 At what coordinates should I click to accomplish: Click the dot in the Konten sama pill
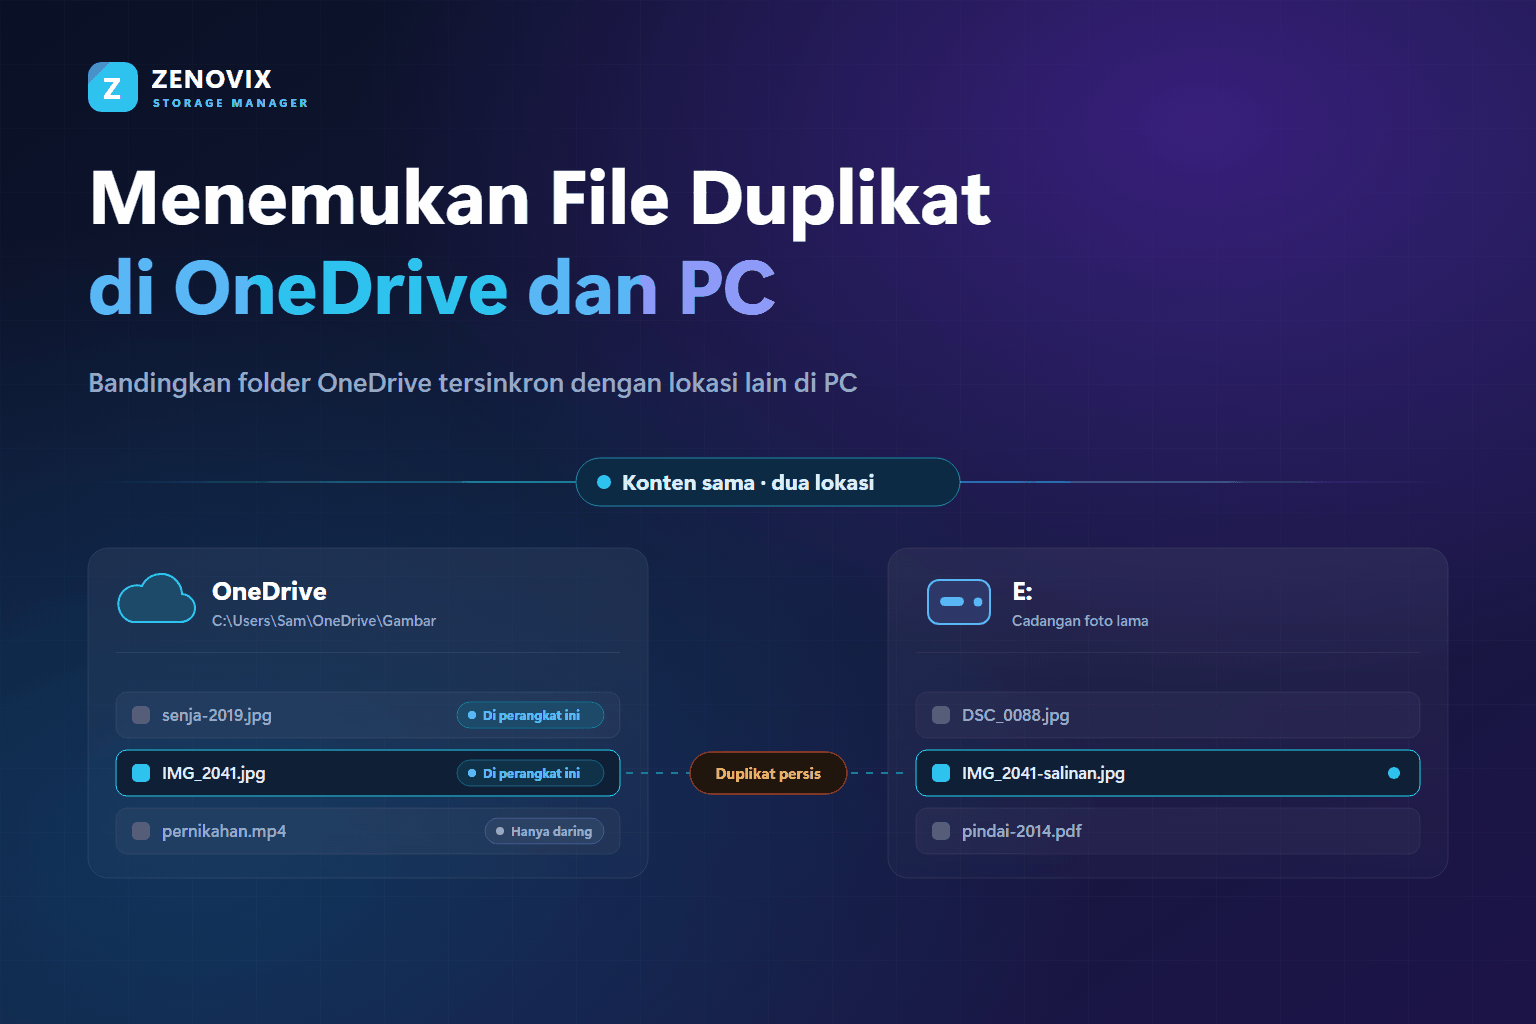pyautogui.click(x=604, y=482)
